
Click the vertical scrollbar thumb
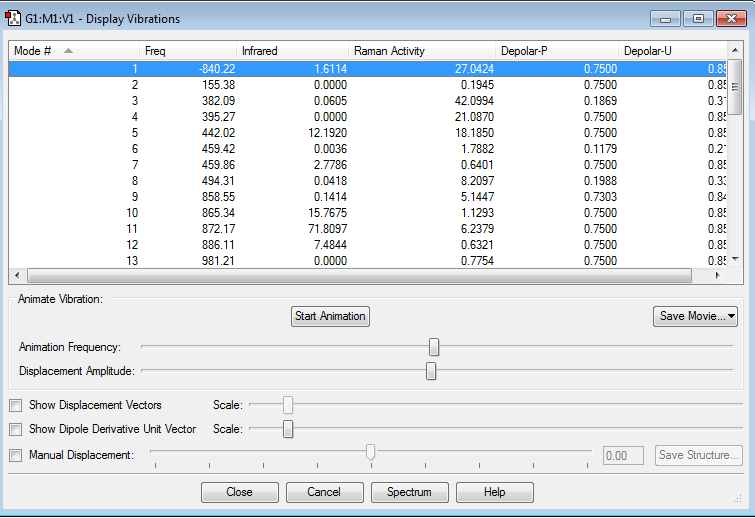pos(735,87)
